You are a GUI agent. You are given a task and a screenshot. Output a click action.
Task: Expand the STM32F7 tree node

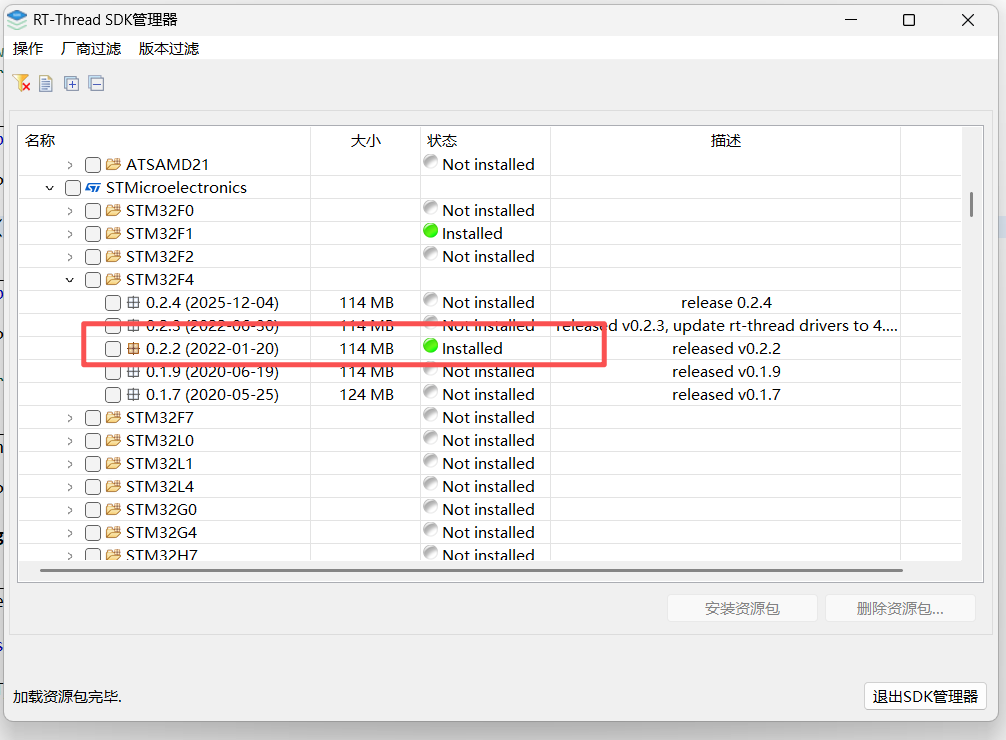pyautogui.click(x=70, y=418)
